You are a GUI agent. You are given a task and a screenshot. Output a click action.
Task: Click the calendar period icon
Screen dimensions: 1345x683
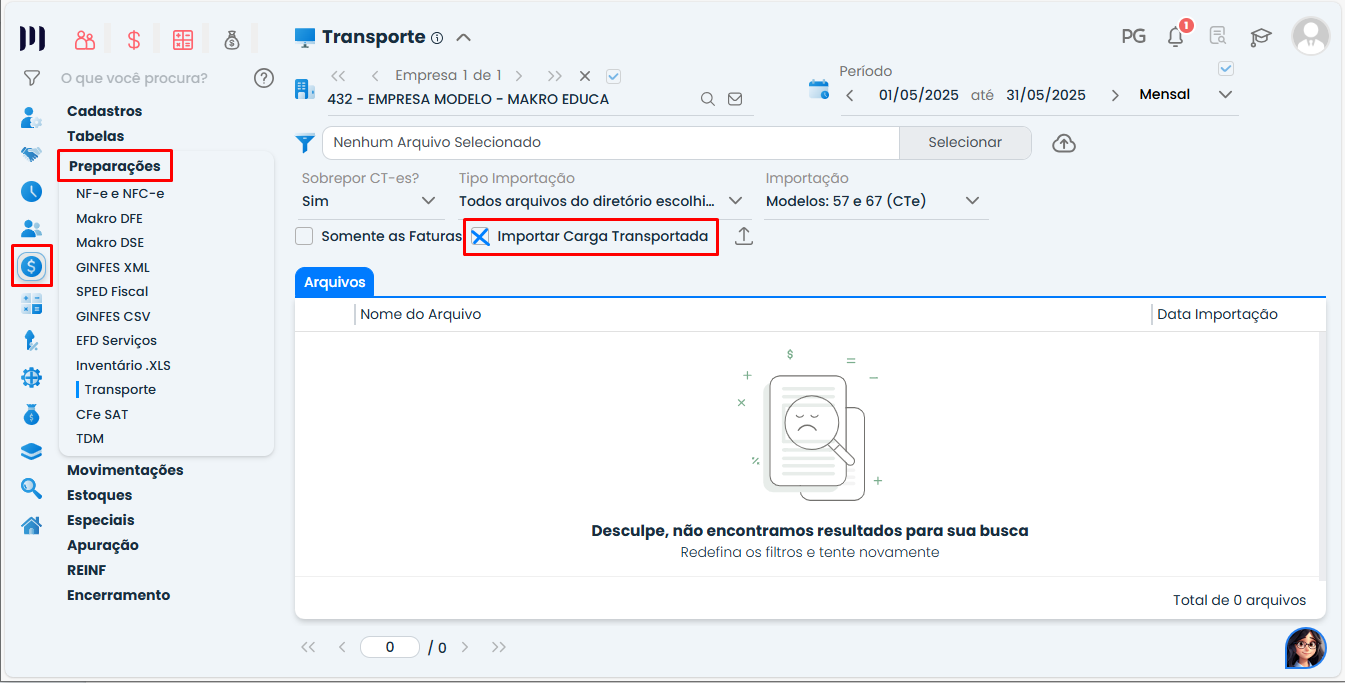[x=818, y=90]
